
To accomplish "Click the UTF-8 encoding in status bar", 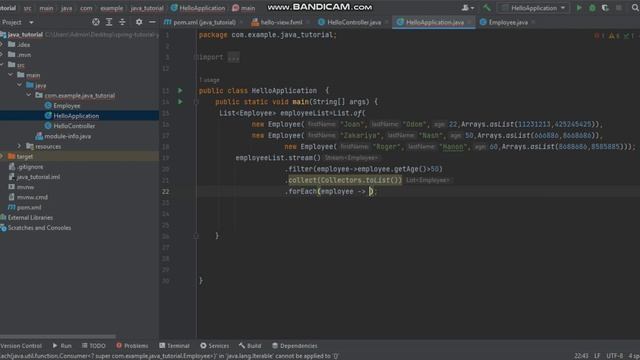I will [614, 356].
